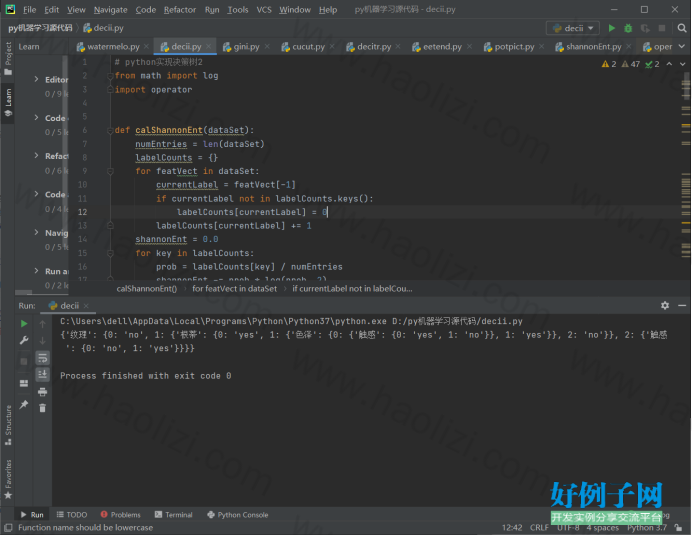Open the decii run configuration dropdown

pyautogui.click(x=573, y=28)
